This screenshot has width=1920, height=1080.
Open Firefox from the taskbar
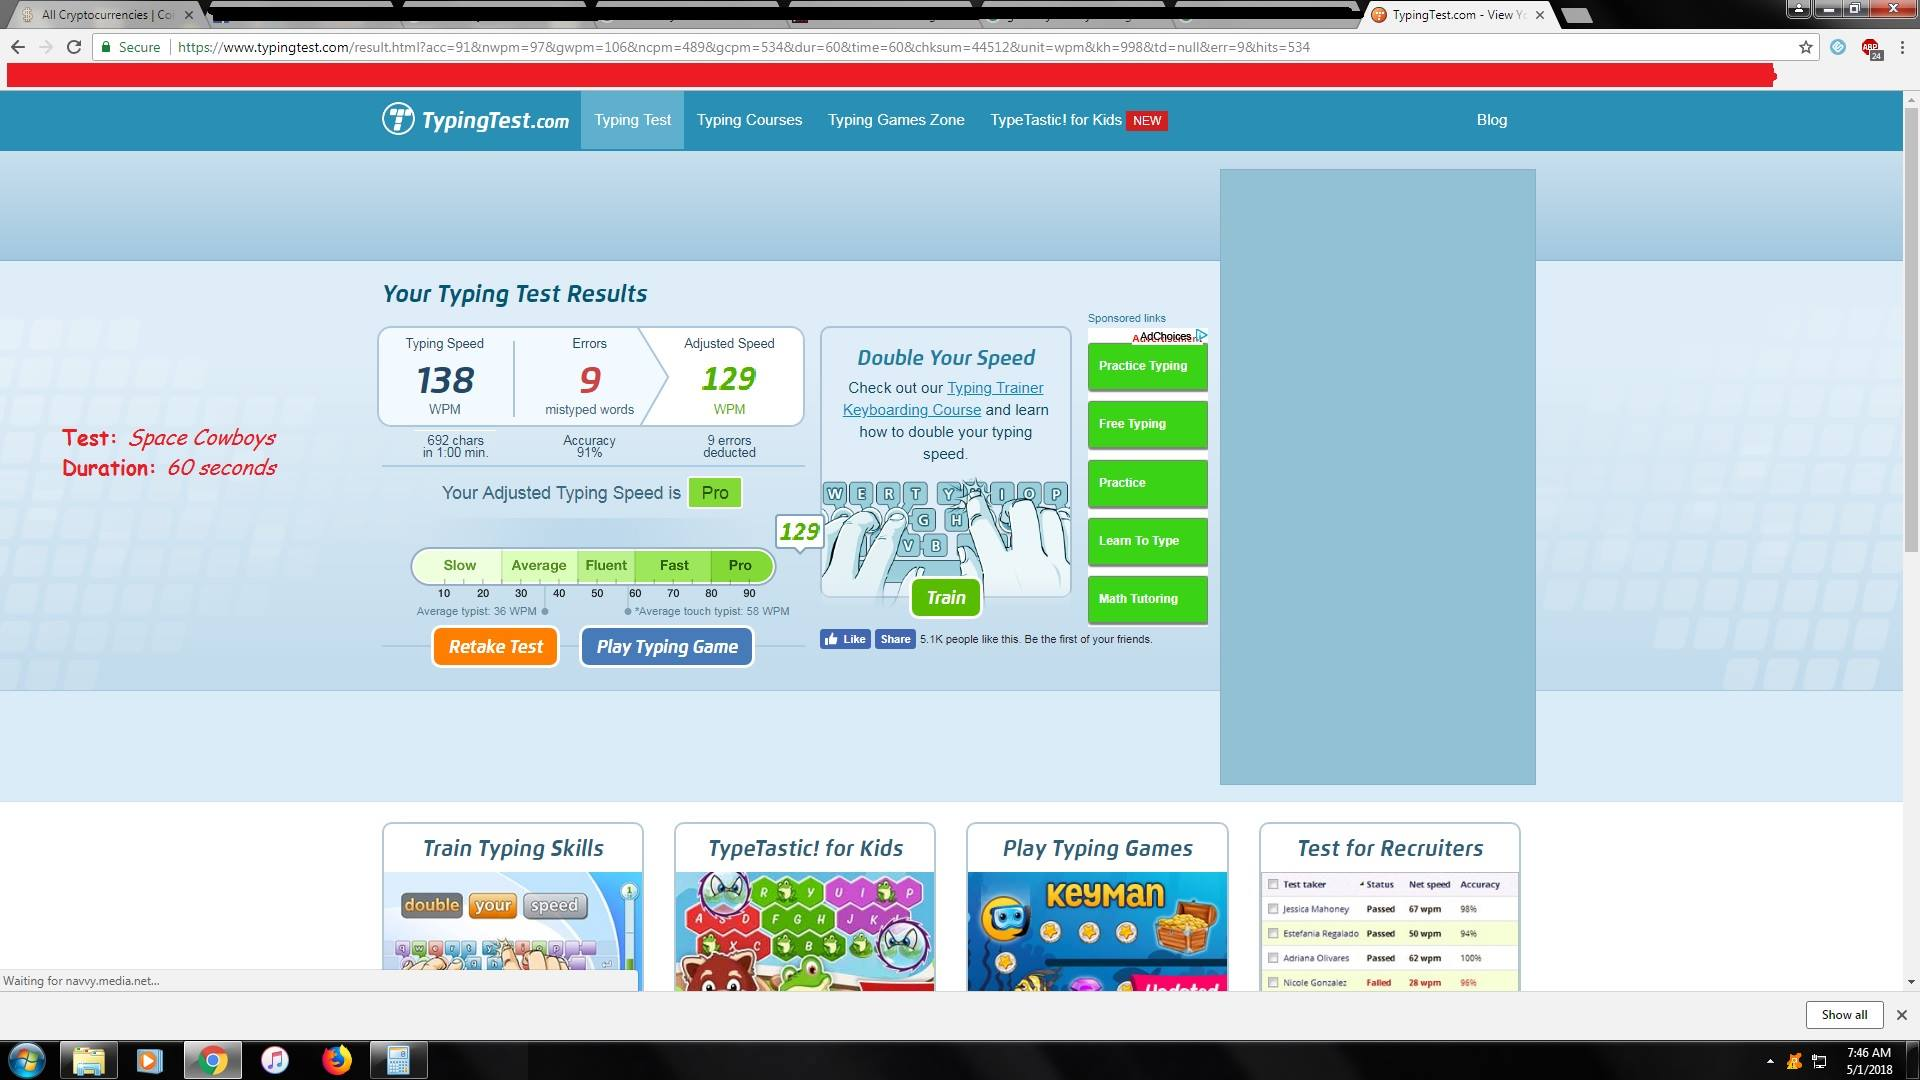(x=337, y=1060)
